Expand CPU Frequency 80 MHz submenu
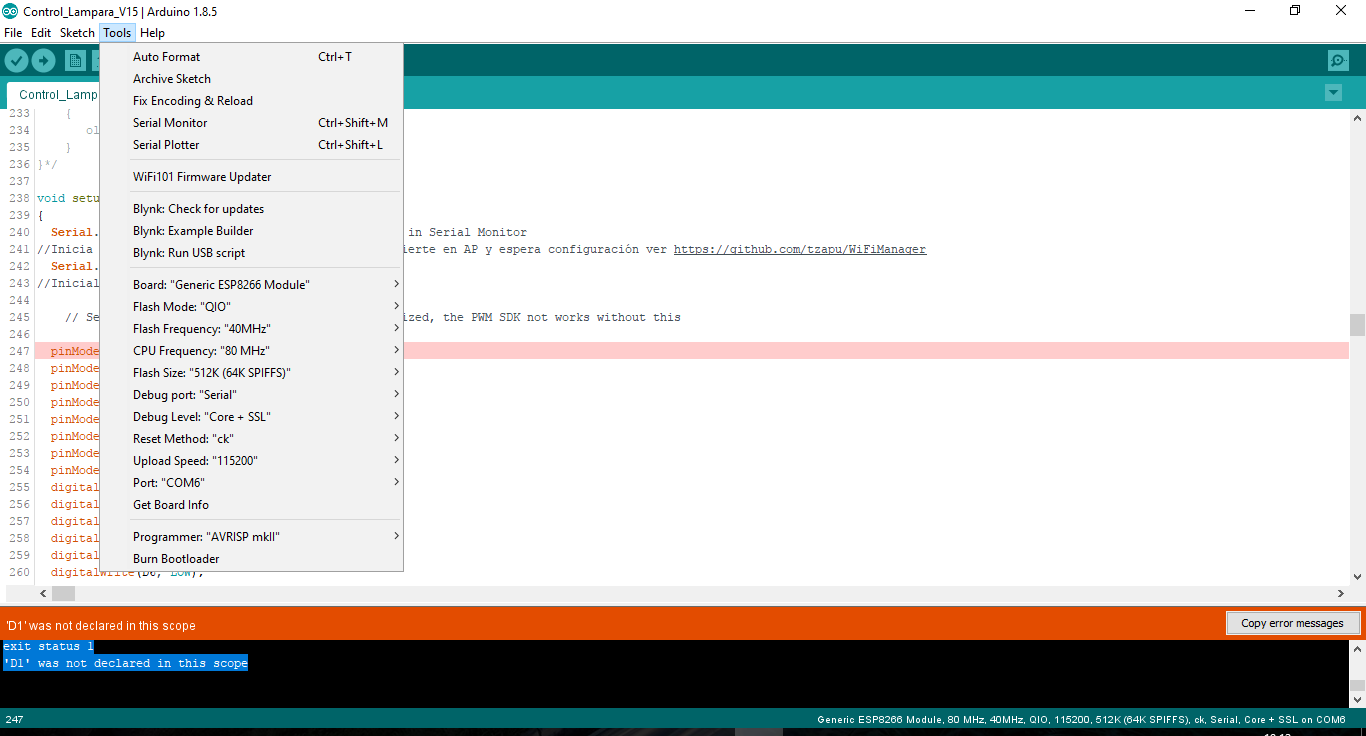Screen dimensions: 1366x736 click(x=251, y=351)
